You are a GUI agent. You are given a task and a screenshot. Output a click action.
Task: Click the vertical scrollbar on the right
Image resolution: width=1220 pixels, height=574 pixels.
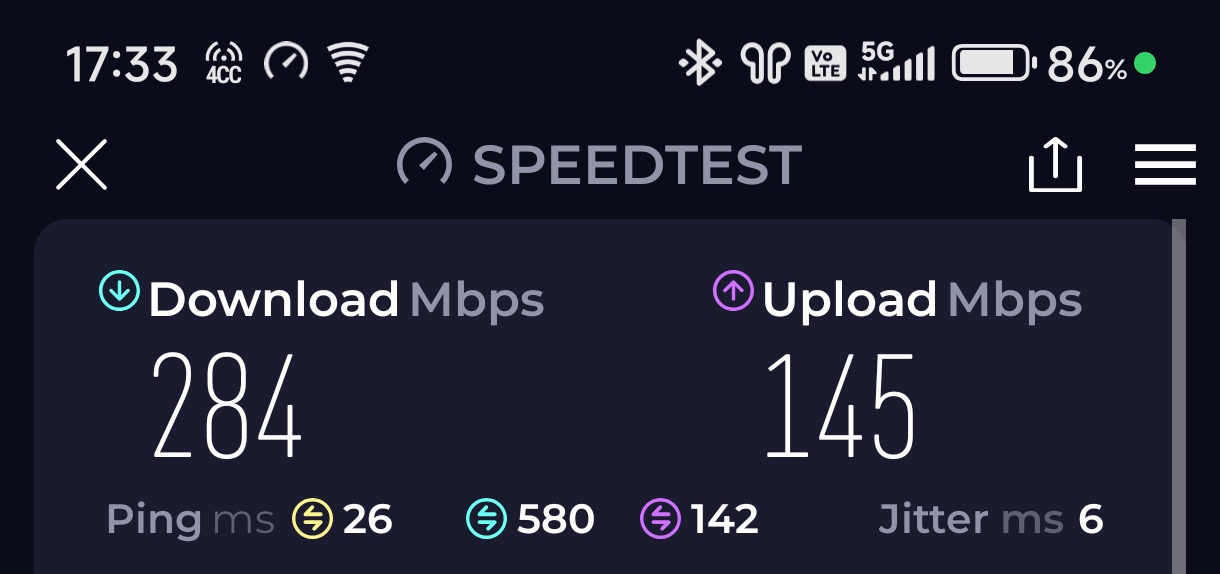(1179, 396)
